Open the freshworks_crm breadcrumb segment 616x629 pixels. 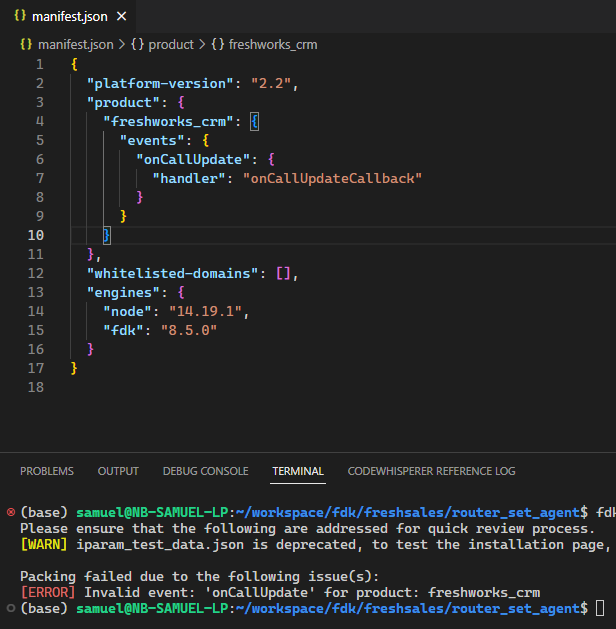coord(273,45)
